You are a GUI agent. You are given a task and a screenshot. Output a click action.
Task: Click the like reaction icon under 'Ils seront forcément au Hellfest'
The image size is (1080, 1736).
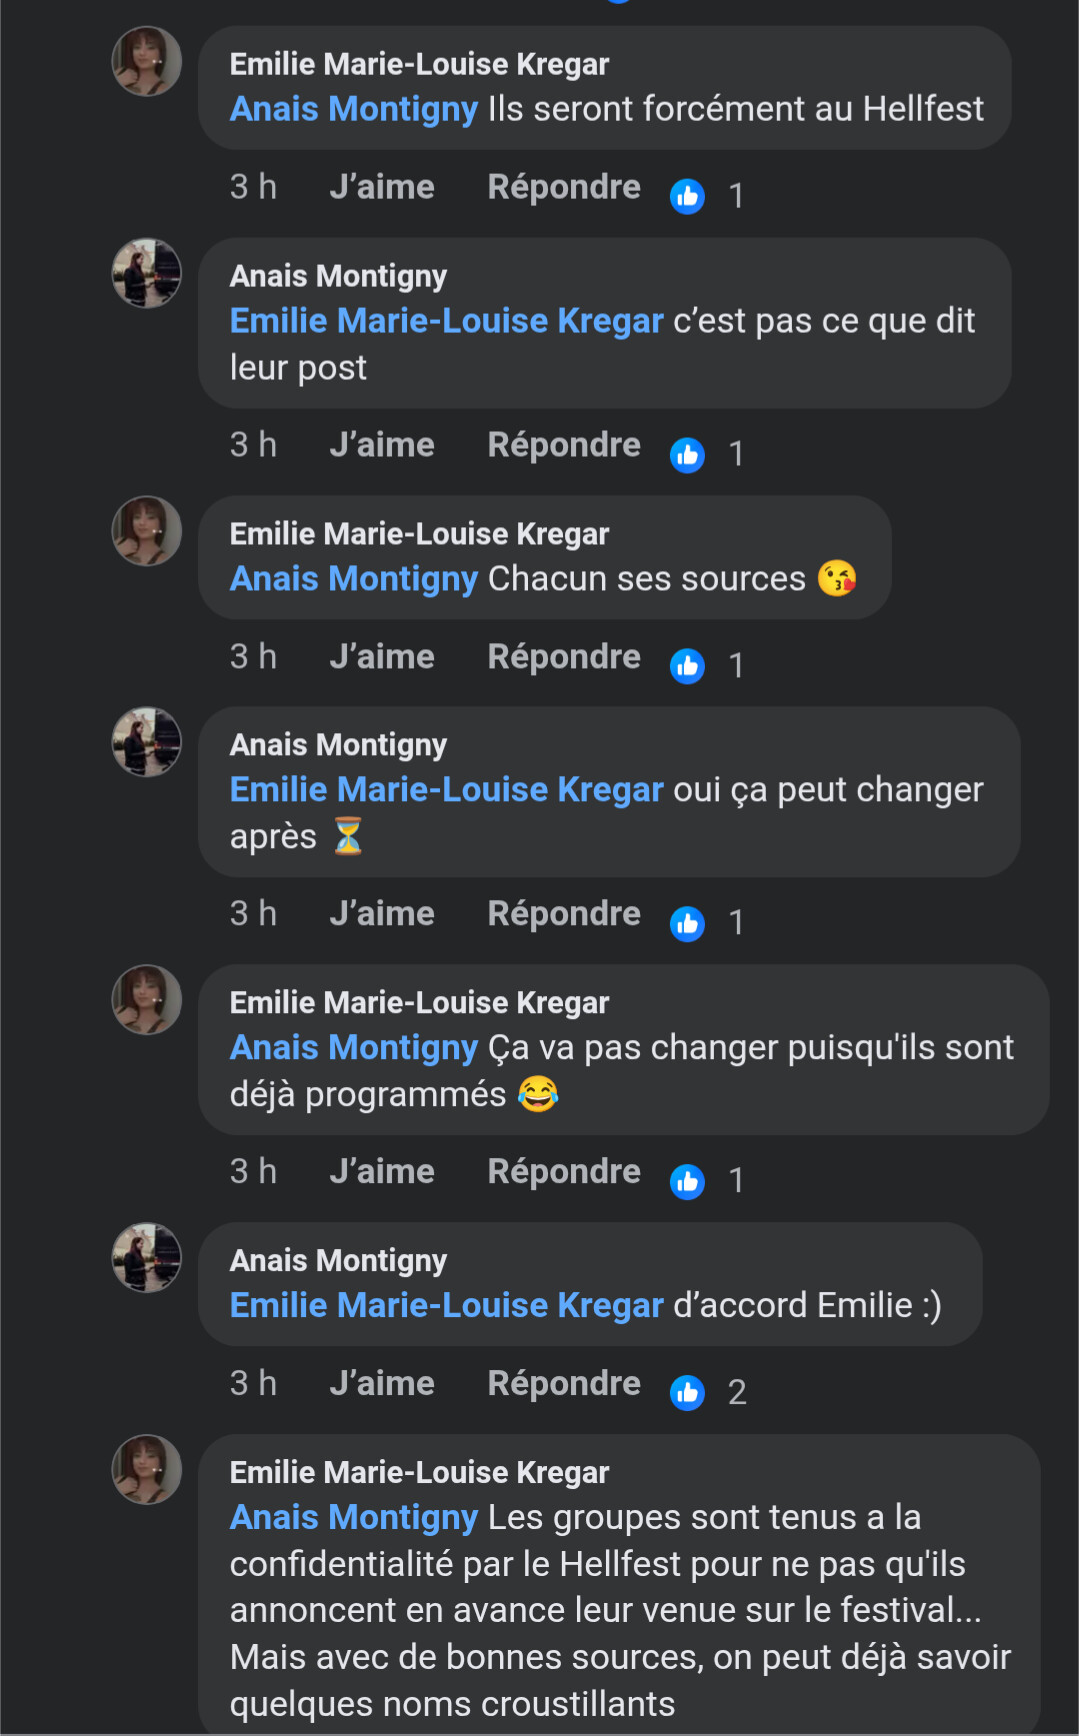pos(687,196)
